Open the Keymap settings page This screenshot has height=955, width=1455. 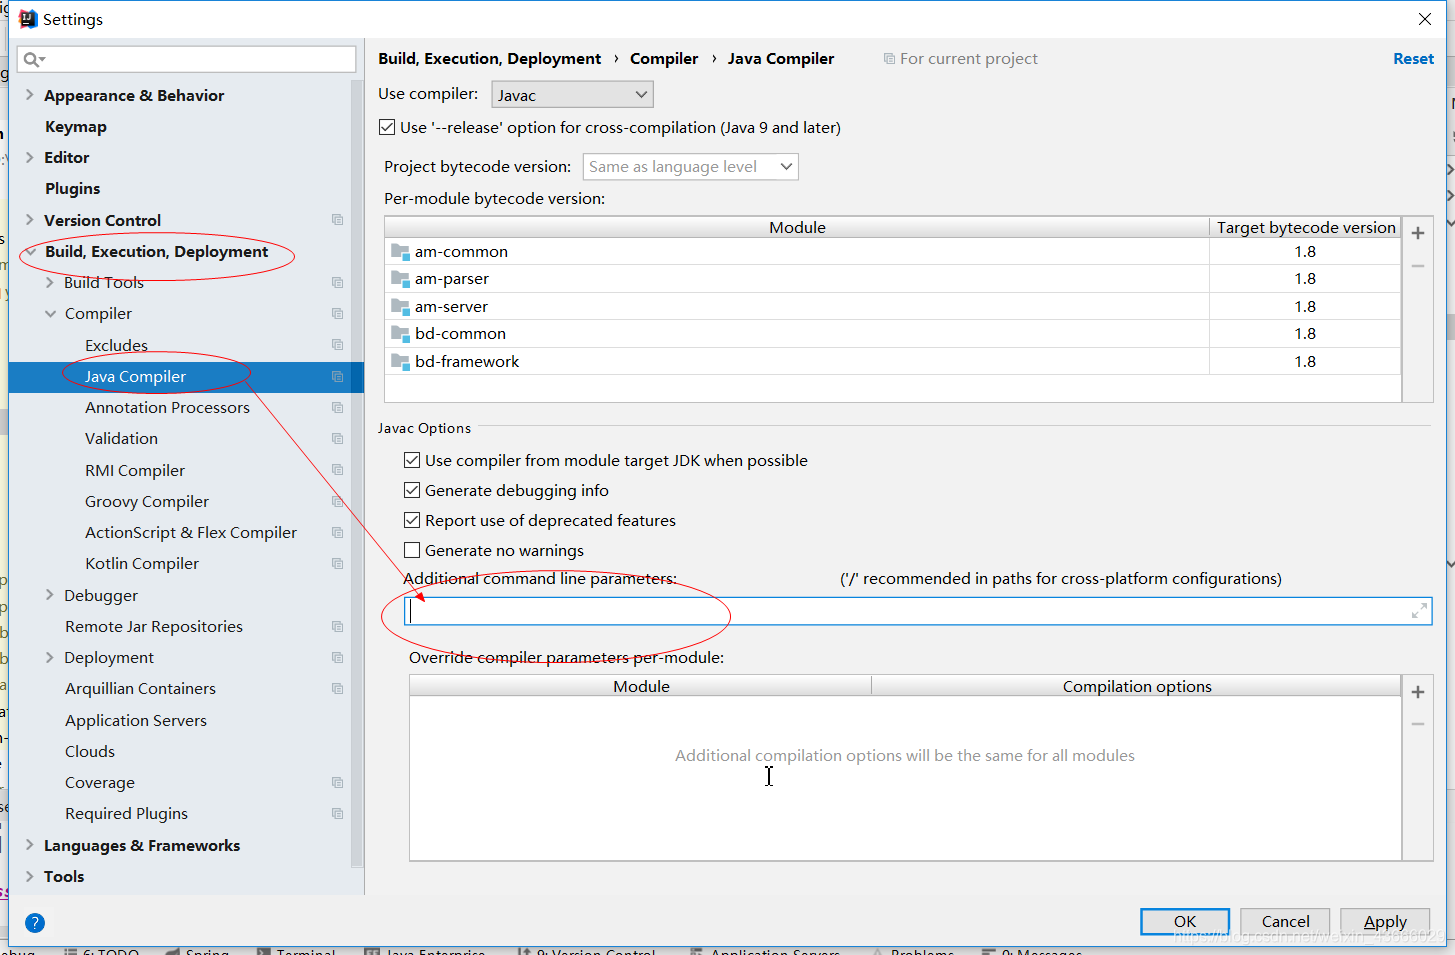pos(76,127)
